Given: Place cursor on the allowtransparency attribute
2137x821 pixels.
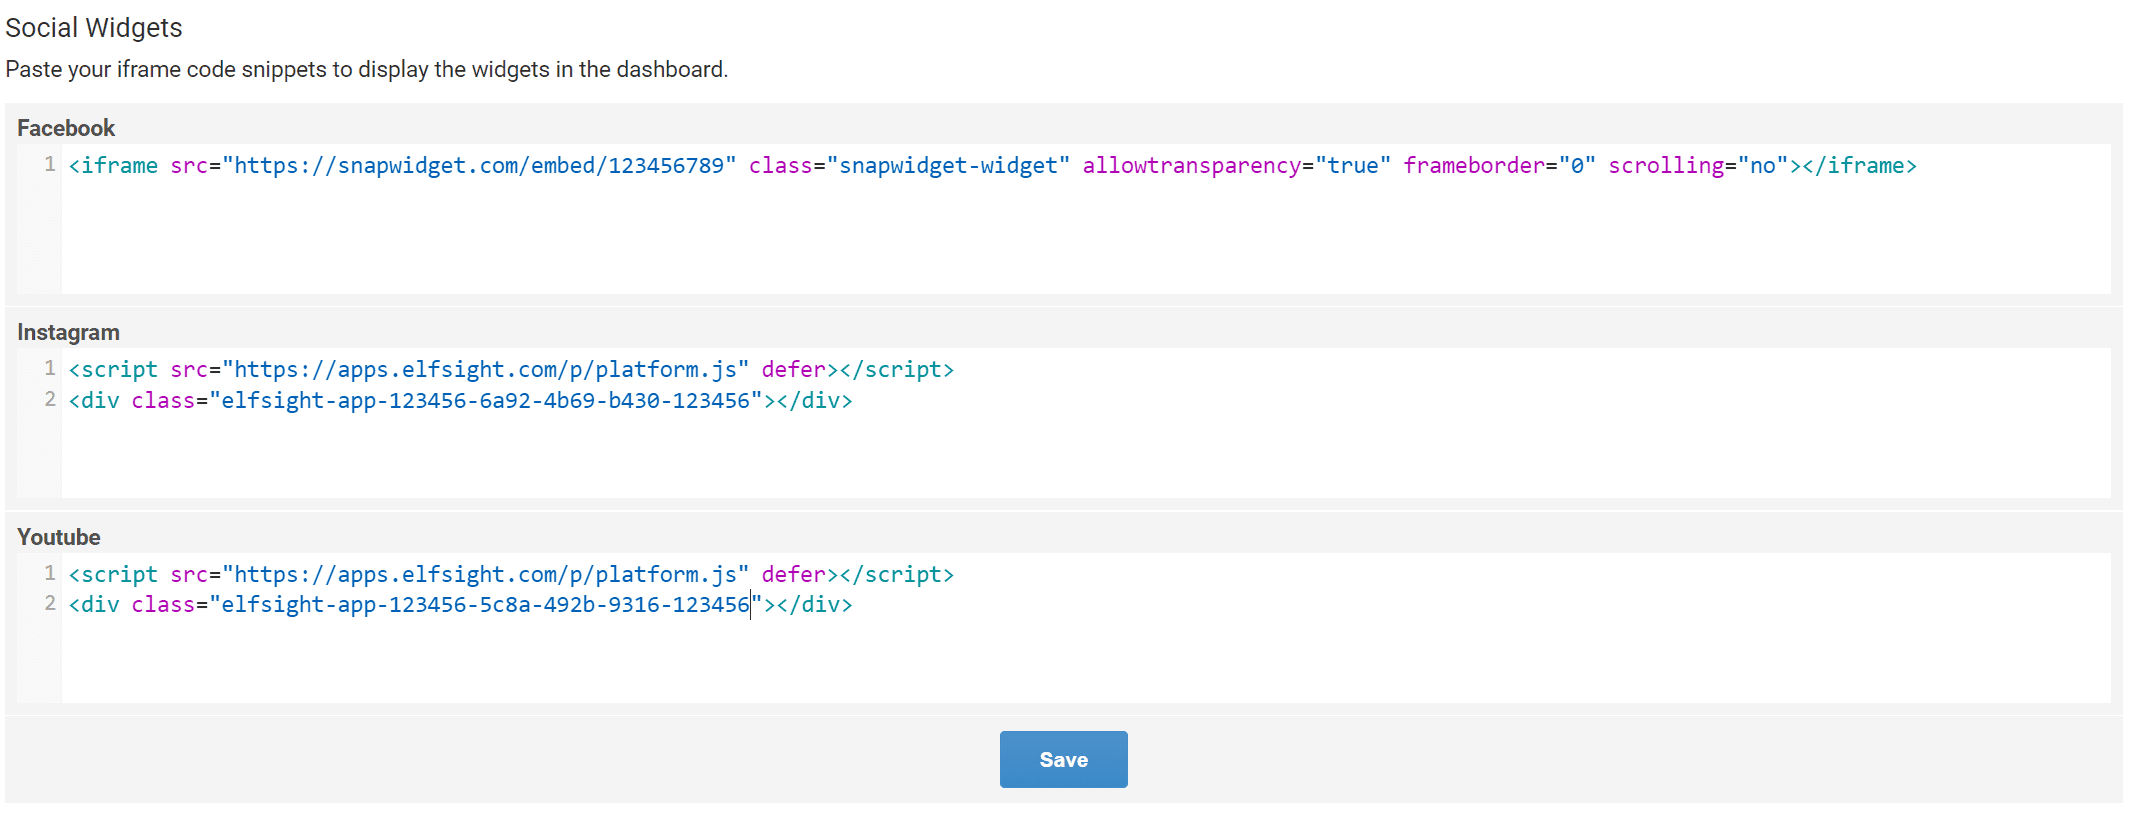Looking at the screenshot, I should (x=1191, y=166).
